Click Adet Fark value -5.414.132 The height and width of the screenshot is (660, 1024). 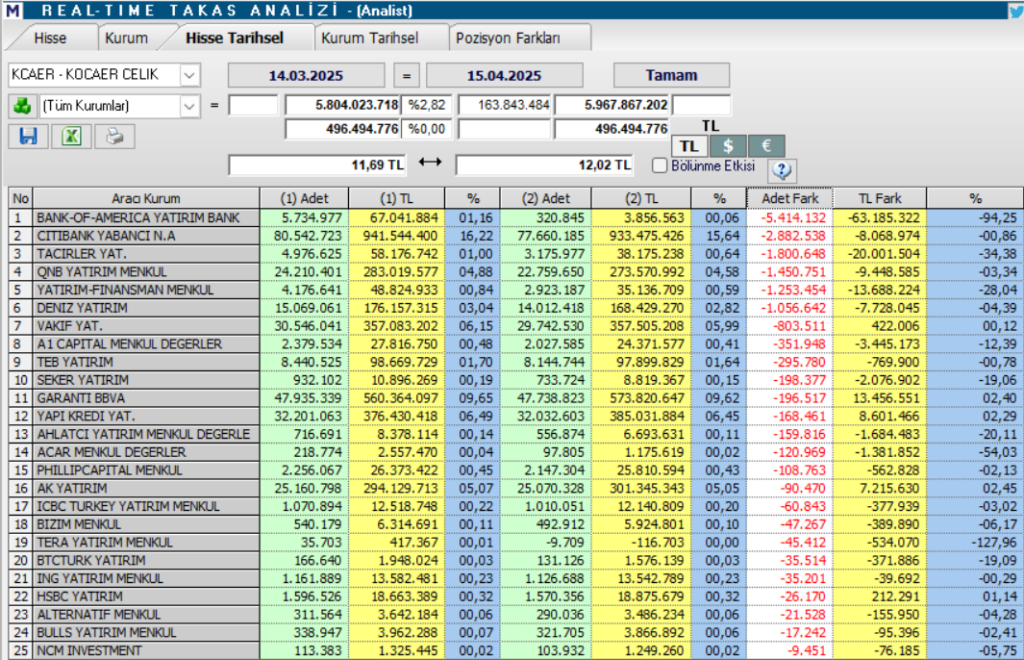[x=790, y=218]
